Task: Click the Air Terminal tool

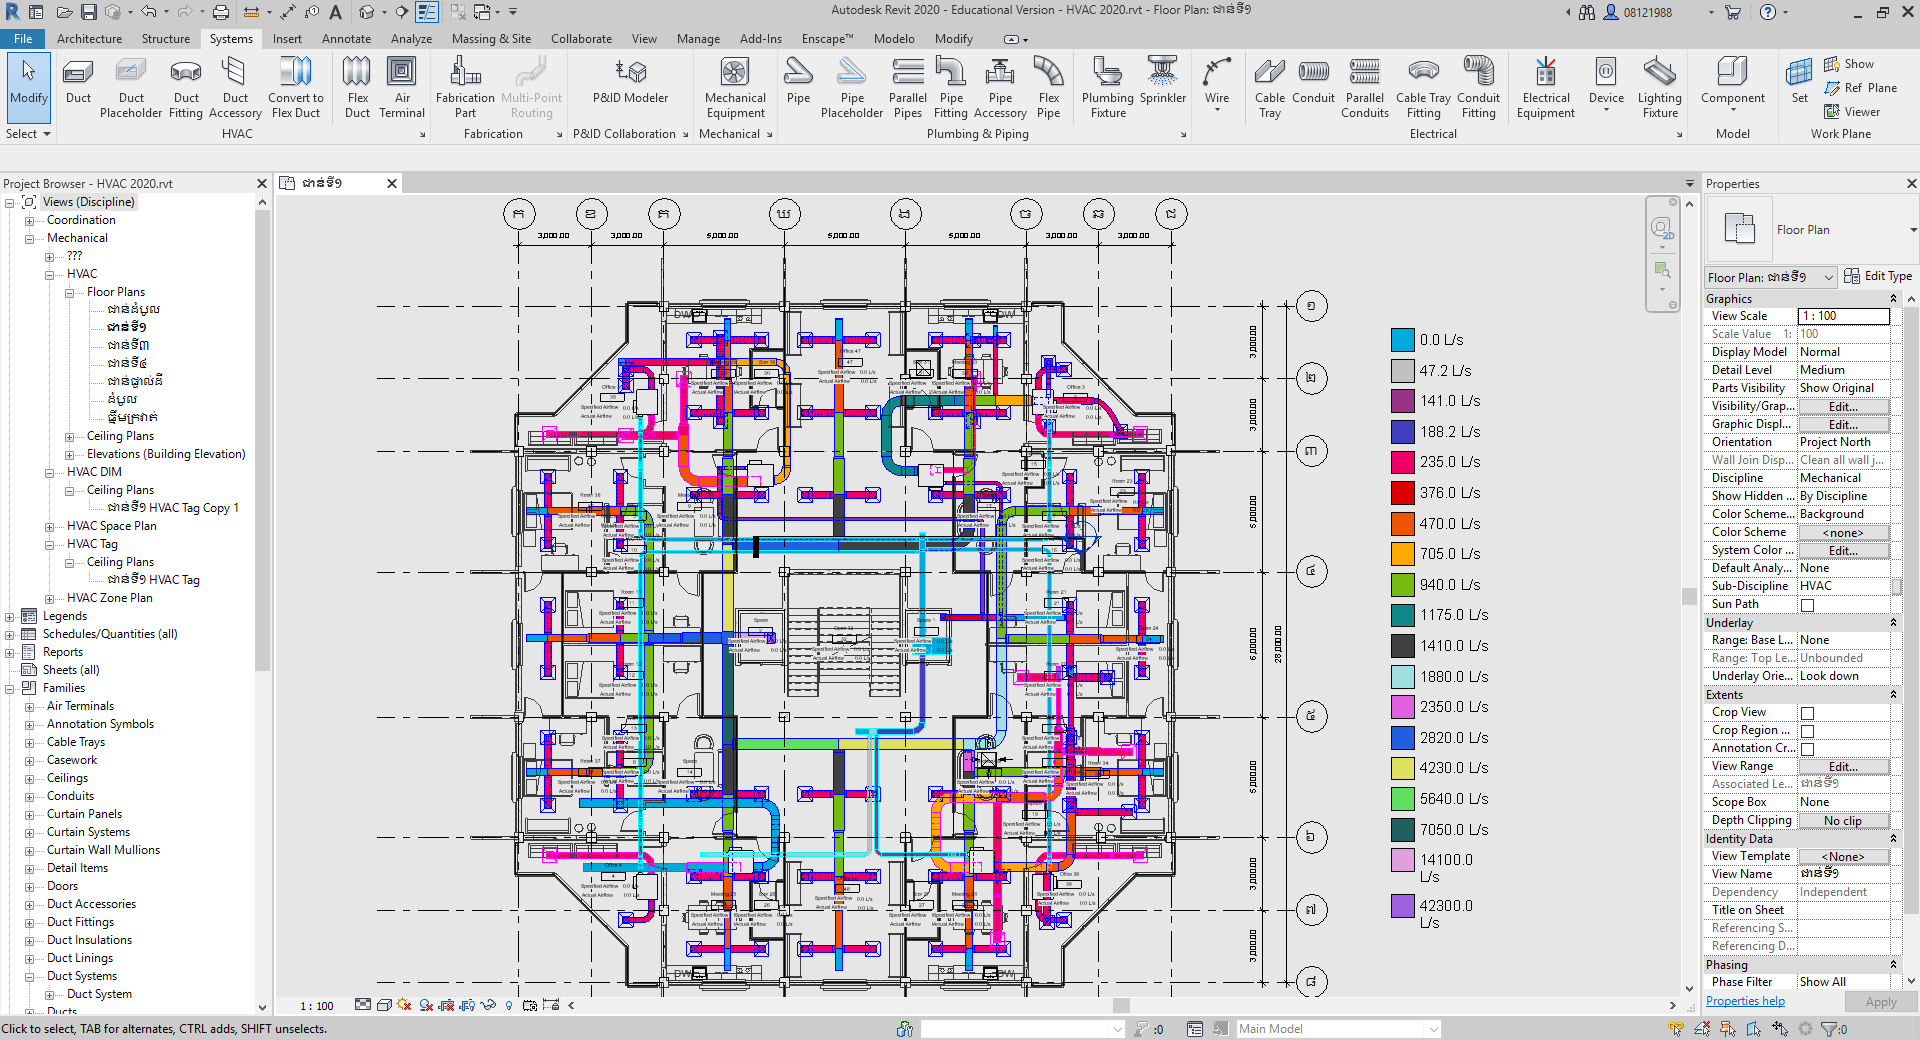Action: click(x=402, y=87)
